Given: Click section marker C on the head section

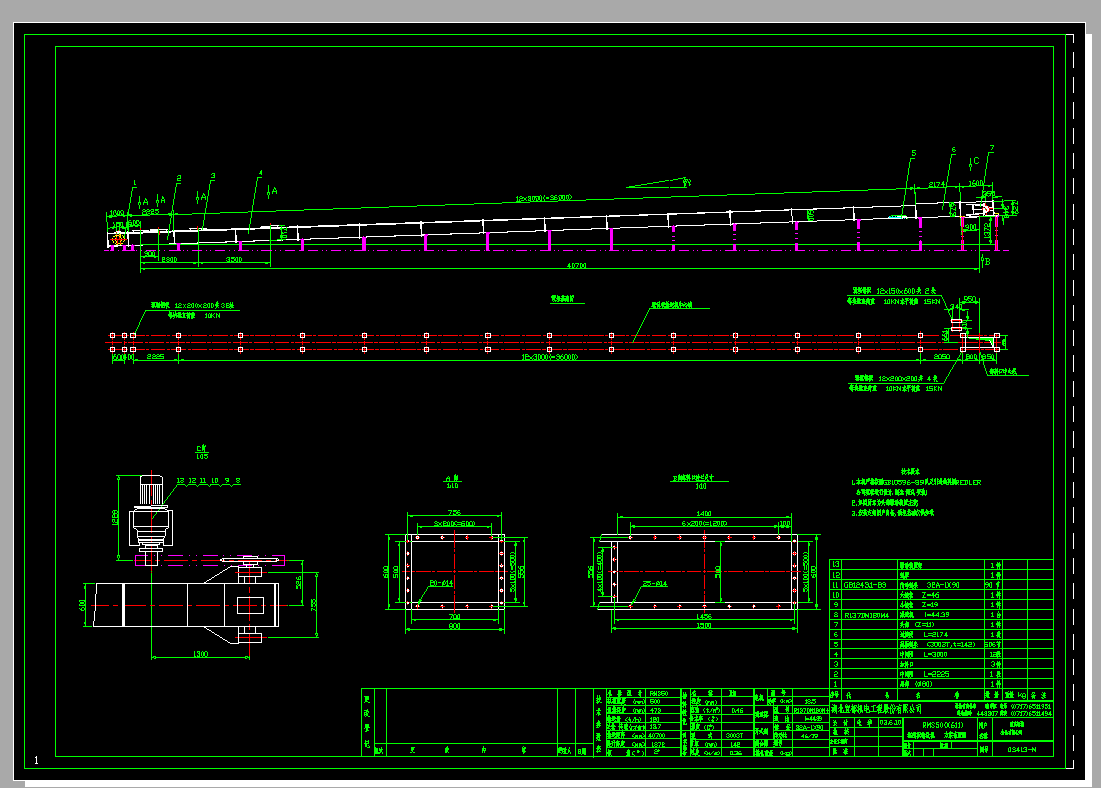Looking at the screenshot, I should coord(976,161).
